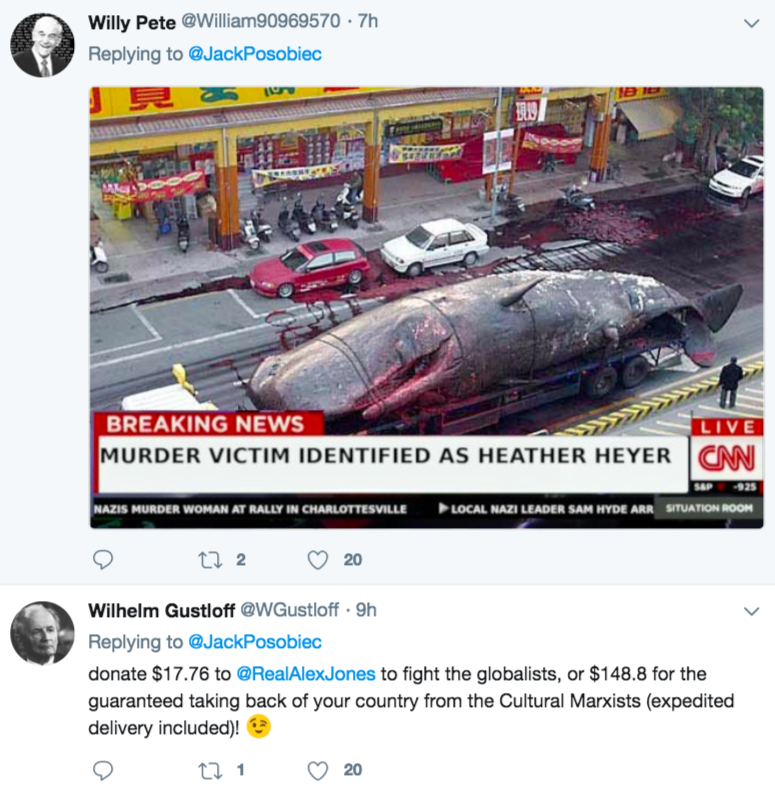Open the @RealAlexJones mention link
The width and height of the screenshot is (775, 790).
306,674
